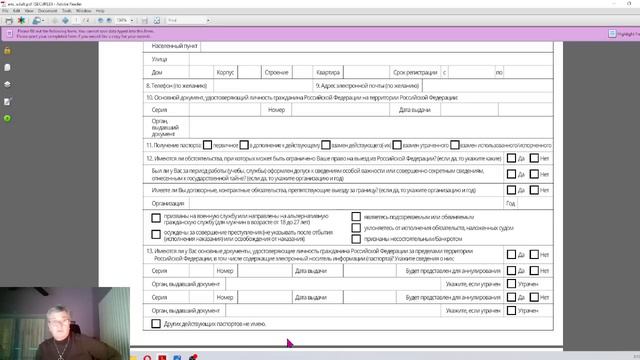Check 'Других действующих паспортов не имею'

[156, 324]
